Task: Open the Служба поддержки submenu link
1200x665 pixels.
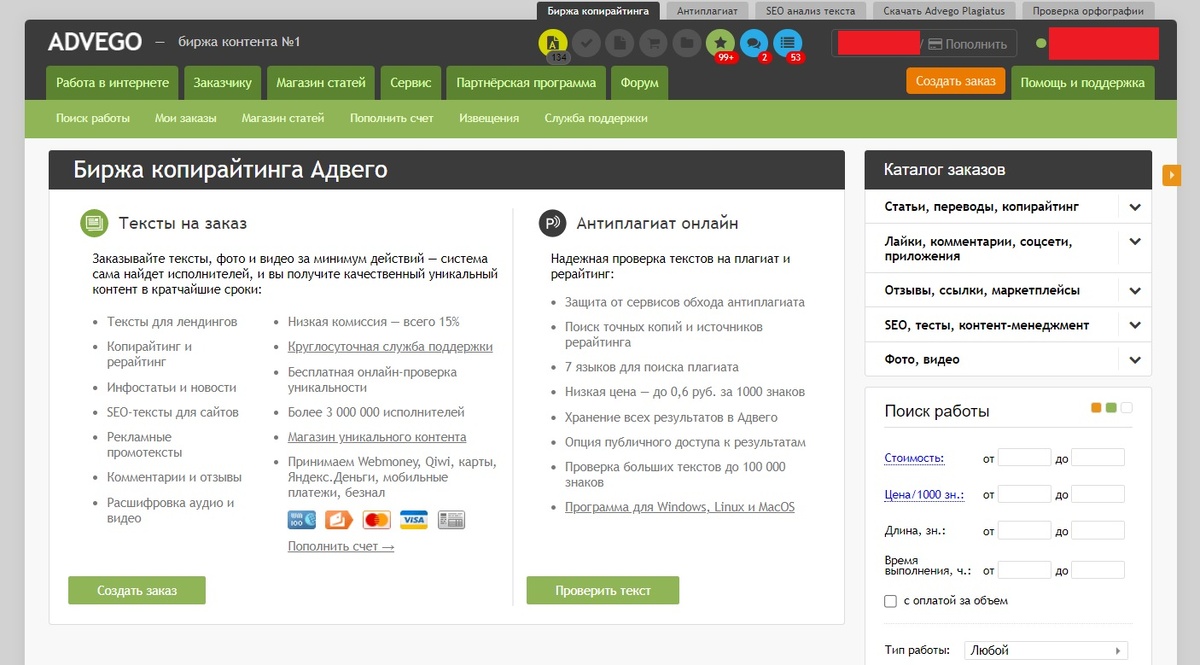Action: click(596, 118)
